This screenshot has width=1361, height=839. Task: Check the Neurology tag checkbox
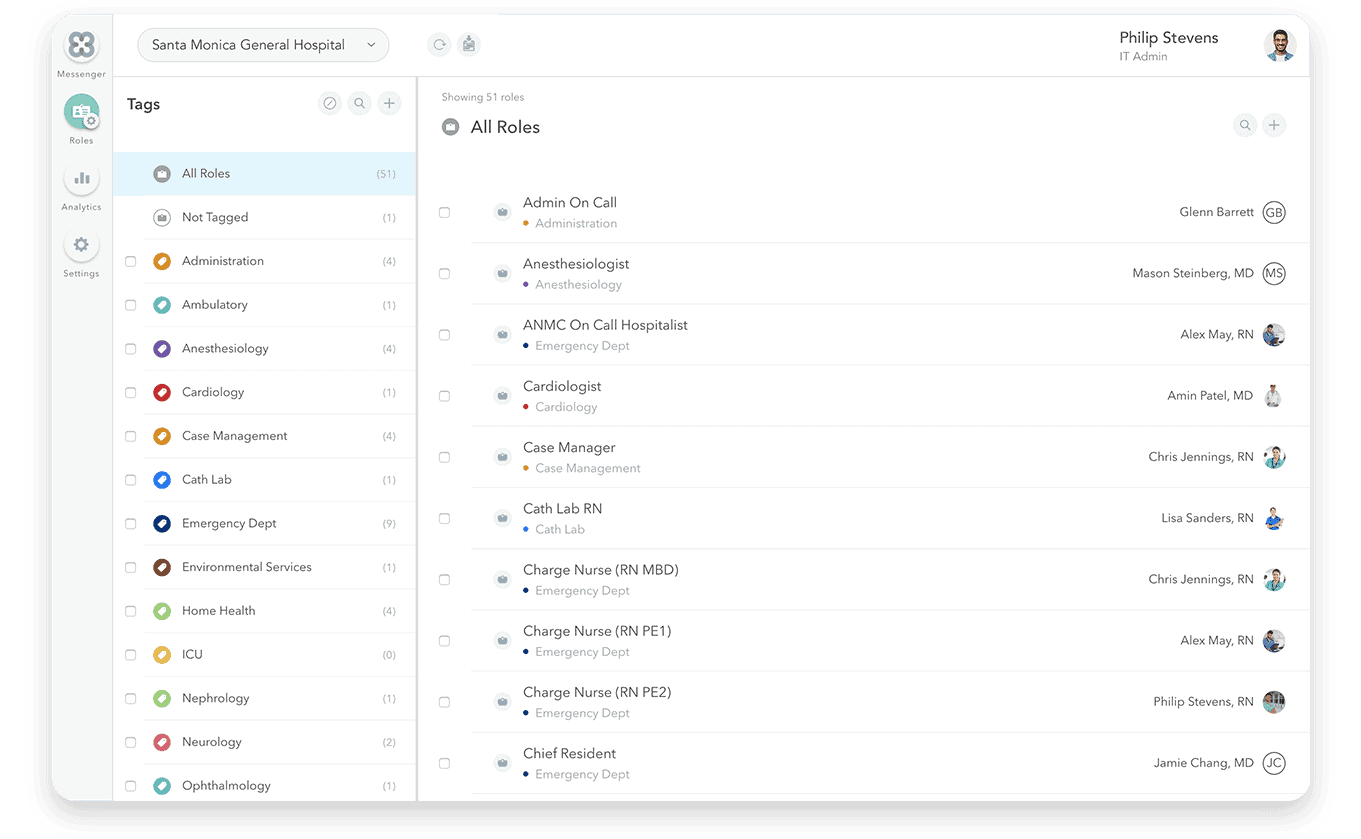131,742
